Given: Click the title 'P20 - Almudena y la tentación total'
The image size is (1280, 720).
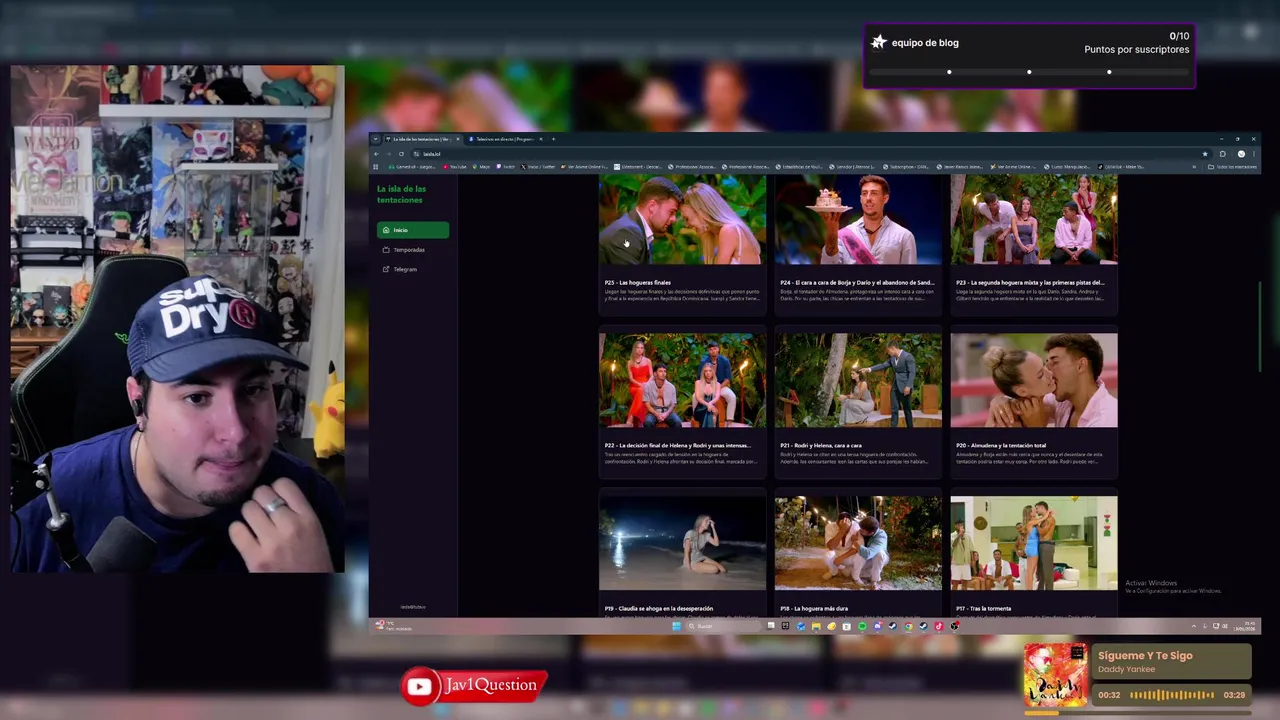Looking at the screenshot, I should click(1002, 446).
